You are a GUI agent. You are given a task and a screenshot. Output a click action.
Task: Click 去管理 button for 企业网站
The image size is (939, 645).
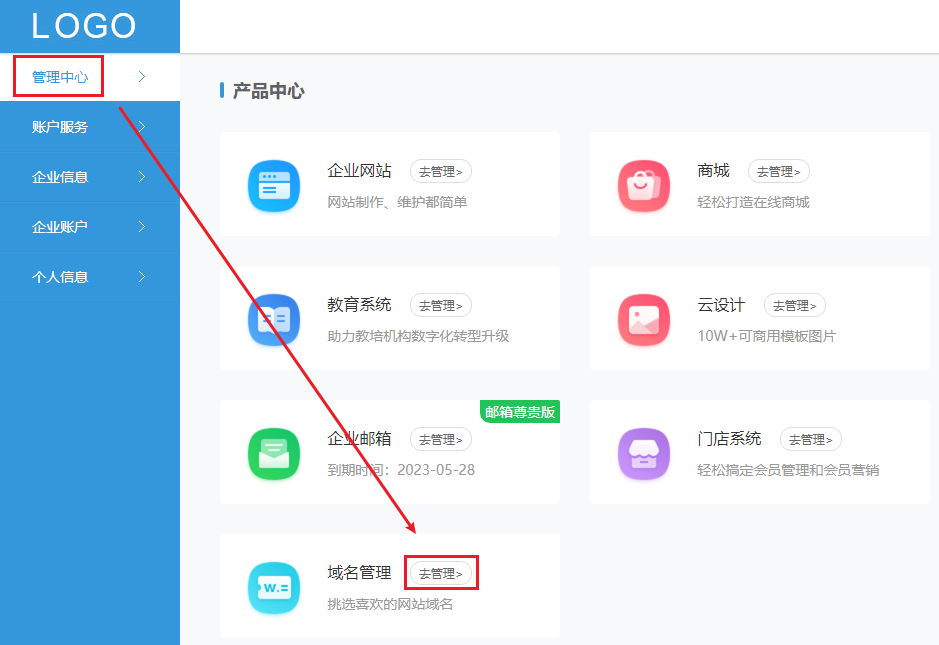click(441, 171)
